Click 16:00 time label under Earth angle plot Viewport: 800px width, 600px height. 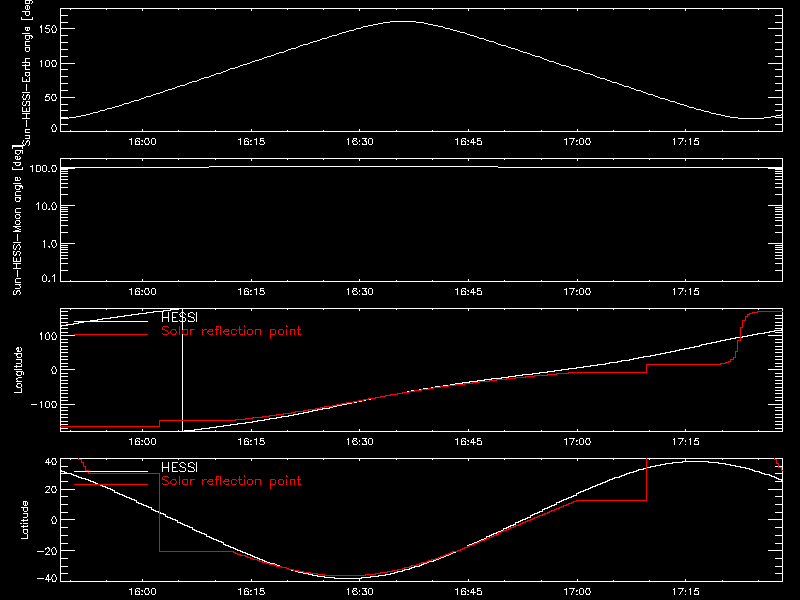142,142
